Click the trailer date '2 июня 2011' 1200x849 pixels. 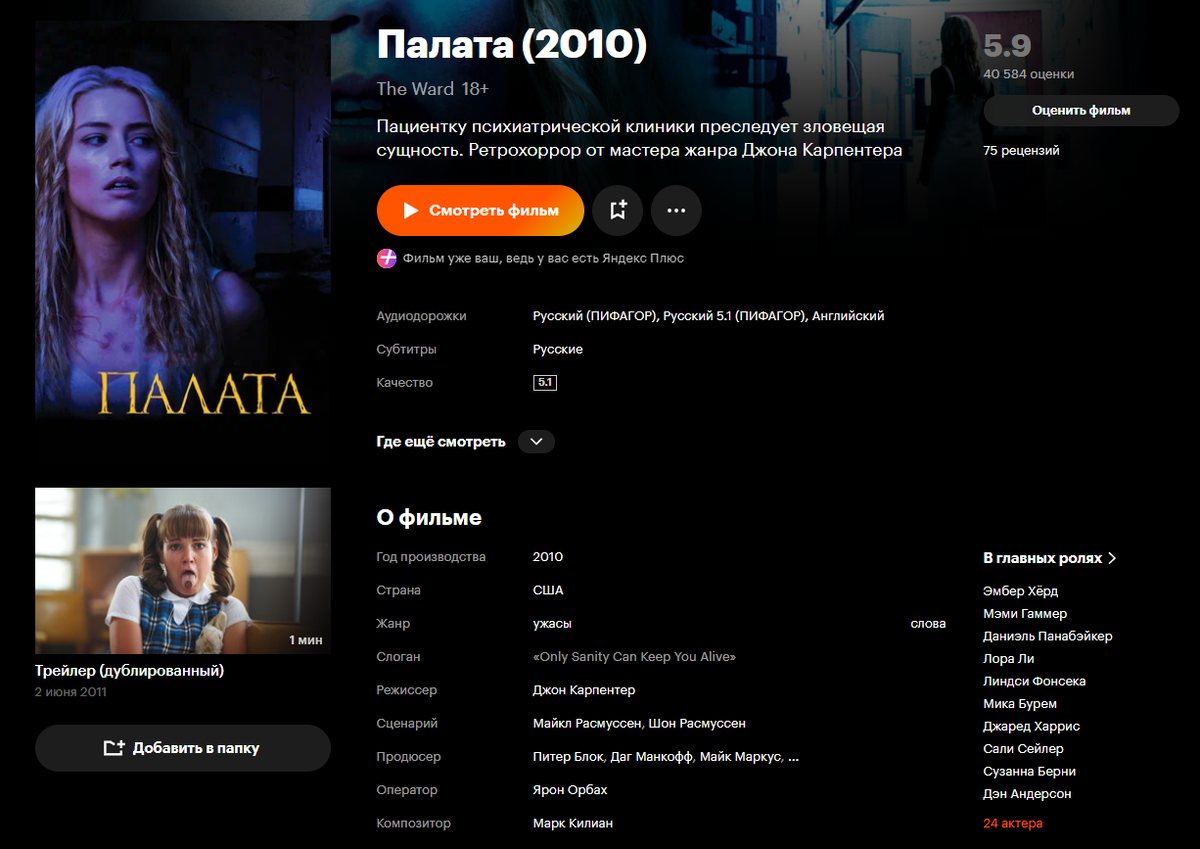(x=71, y=692)
